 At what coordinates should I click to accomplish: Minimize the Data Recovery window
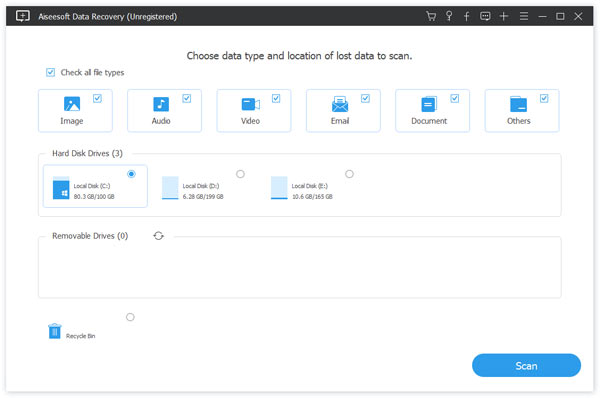542,16
